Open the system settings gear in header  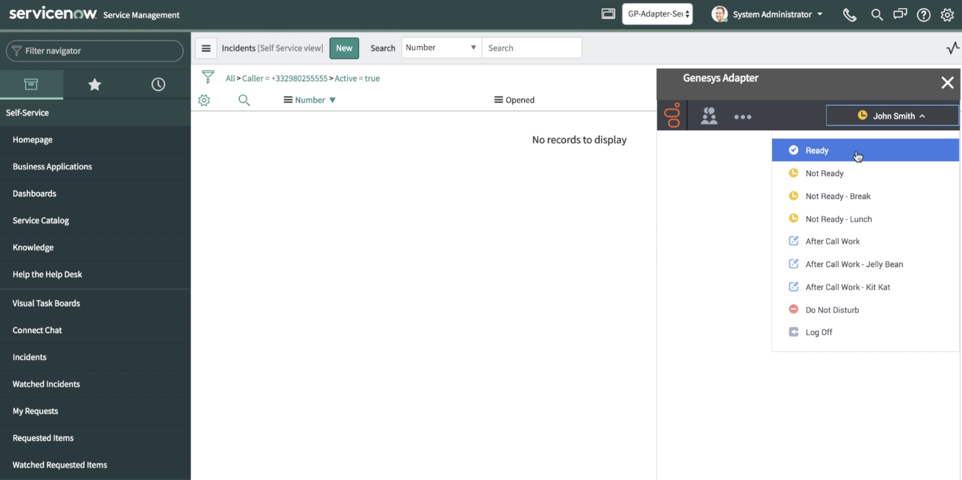click(x=947, y=15)
